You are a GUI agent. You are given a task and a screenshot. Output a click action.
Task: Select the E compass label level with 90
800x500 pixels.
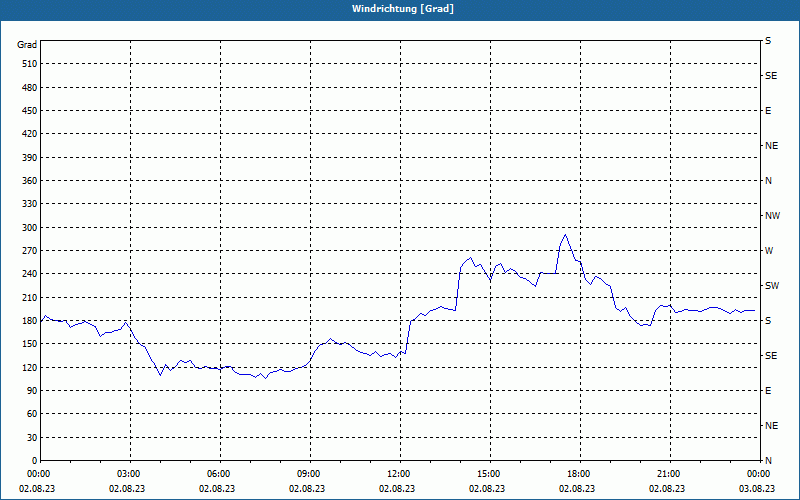pos(768,391)
